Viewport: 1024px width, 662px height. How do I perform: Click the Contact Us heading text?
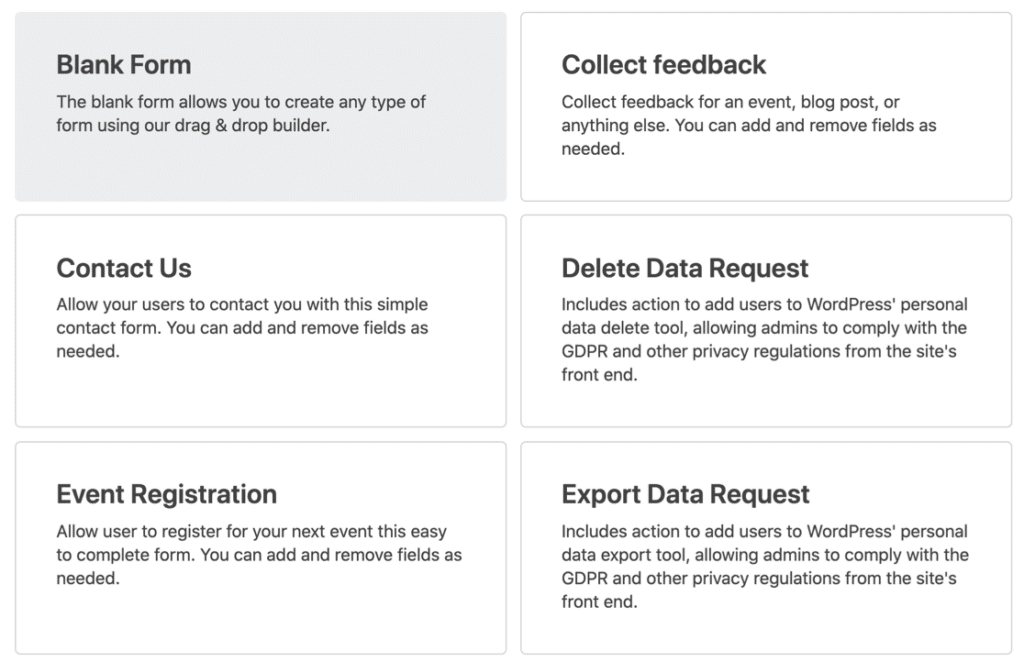[x=124, y=268]
